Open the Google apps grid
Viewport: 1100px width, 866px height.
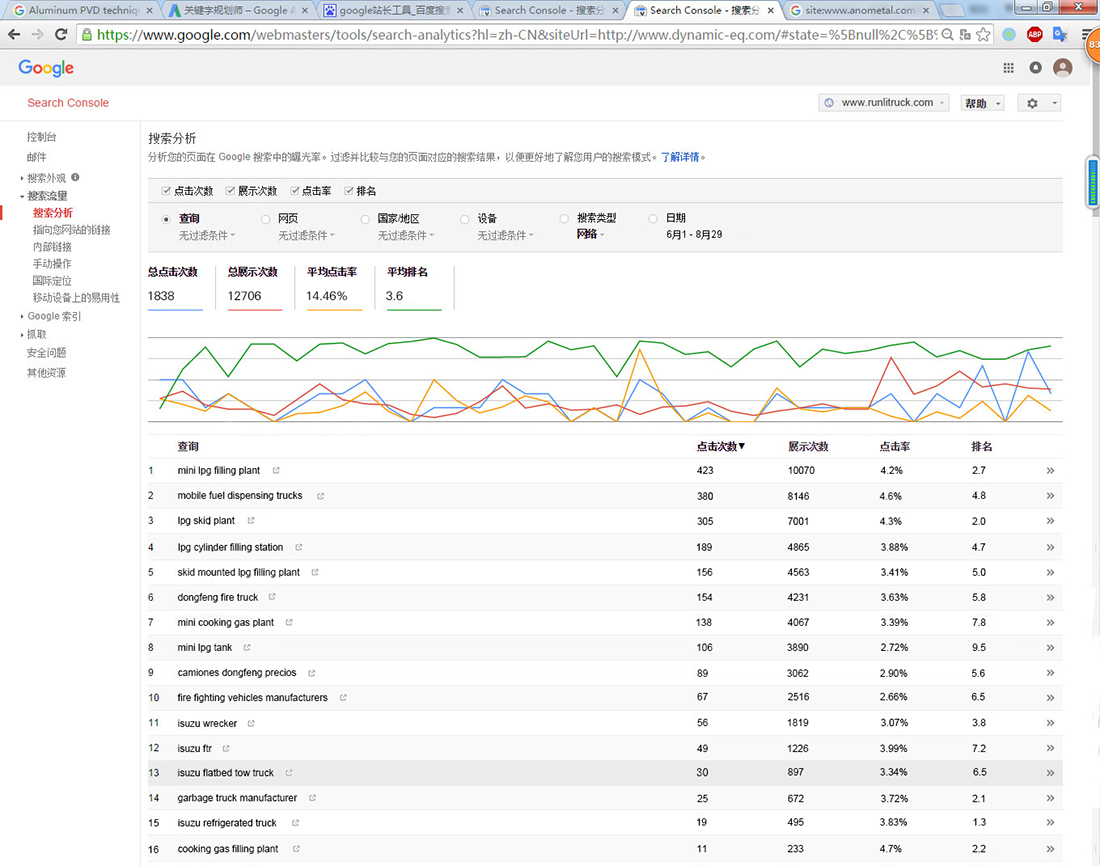[1008, 67]
